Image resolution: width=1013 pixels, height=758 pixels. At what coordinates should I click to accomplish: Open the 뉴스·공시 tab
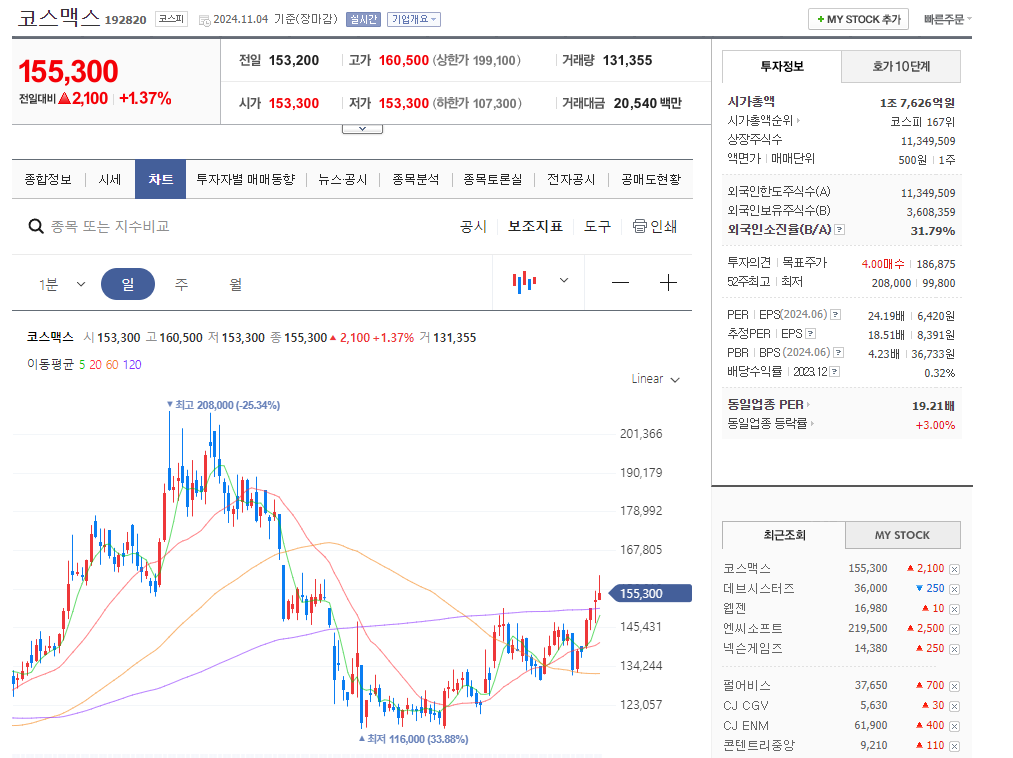click(342, 179)
